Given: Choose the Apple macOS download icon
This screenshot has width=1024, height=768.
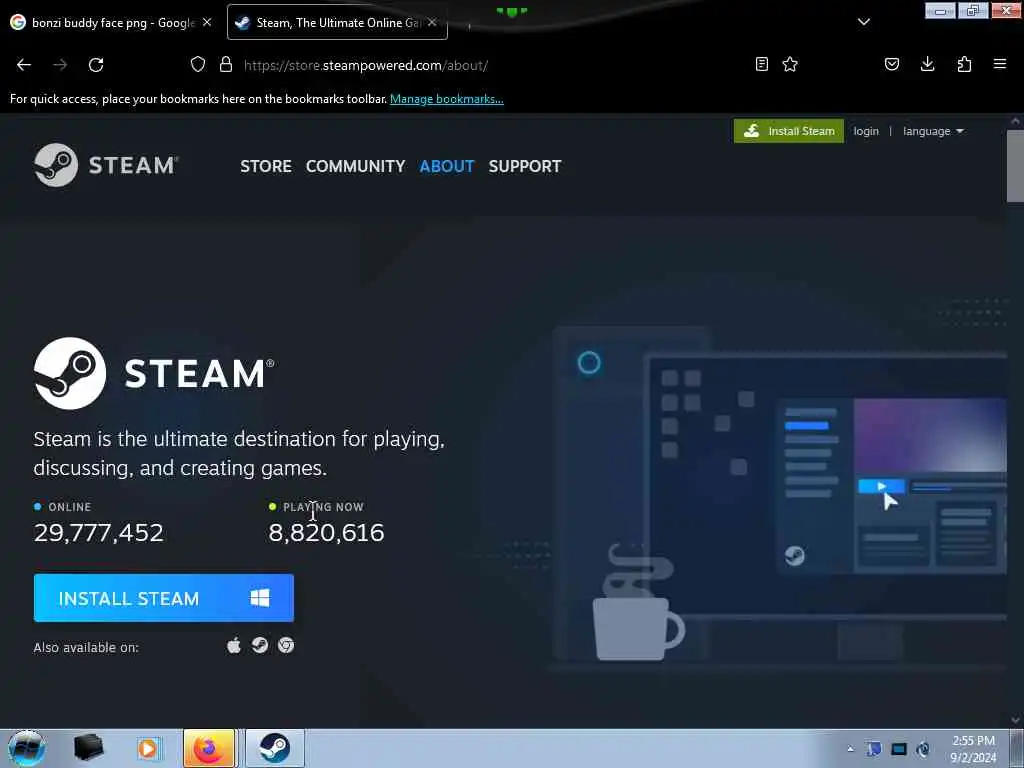Looking at the screenshot, I should tap(234, 645).
